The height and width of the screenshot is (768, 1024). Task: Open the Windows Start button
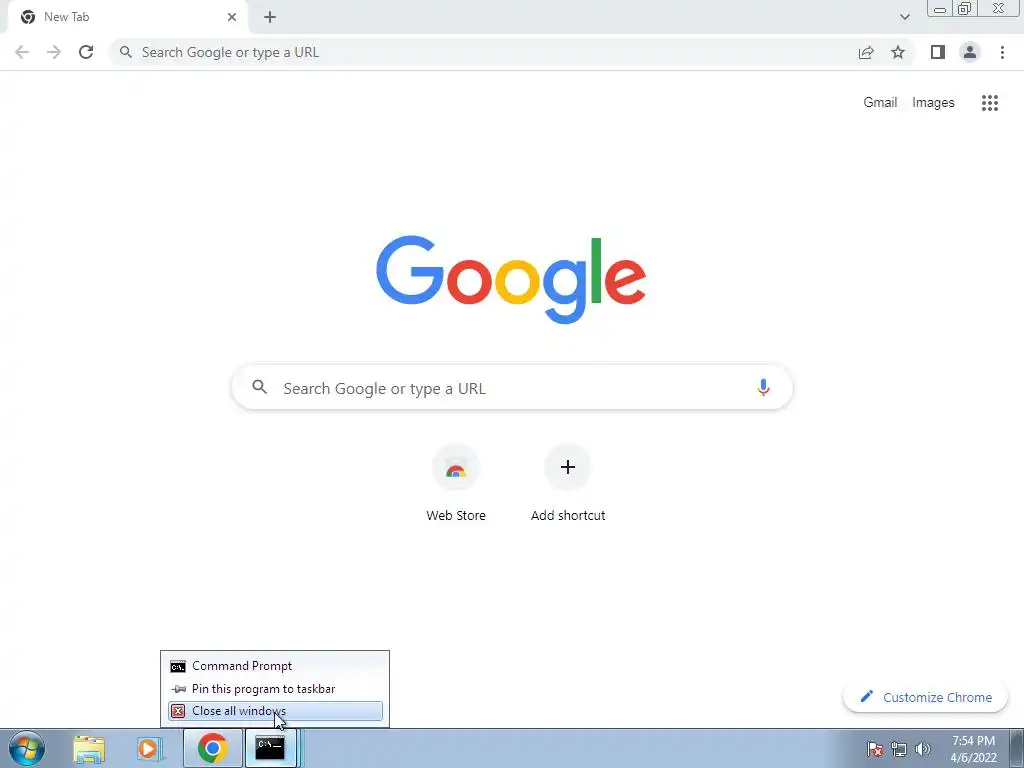pyautogui.click(x=27, y=748)
